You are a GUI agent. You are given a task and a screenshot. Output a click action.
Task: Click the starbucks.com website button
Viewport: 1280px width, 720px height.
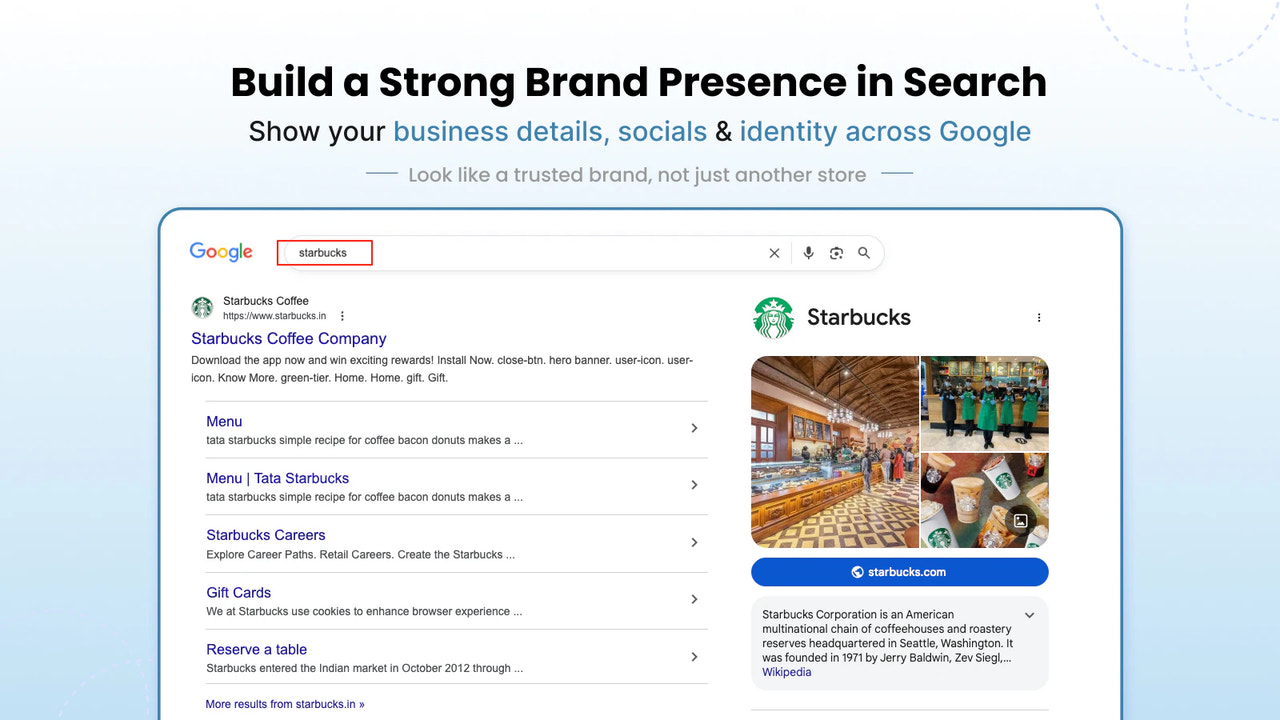pos(900,572)
